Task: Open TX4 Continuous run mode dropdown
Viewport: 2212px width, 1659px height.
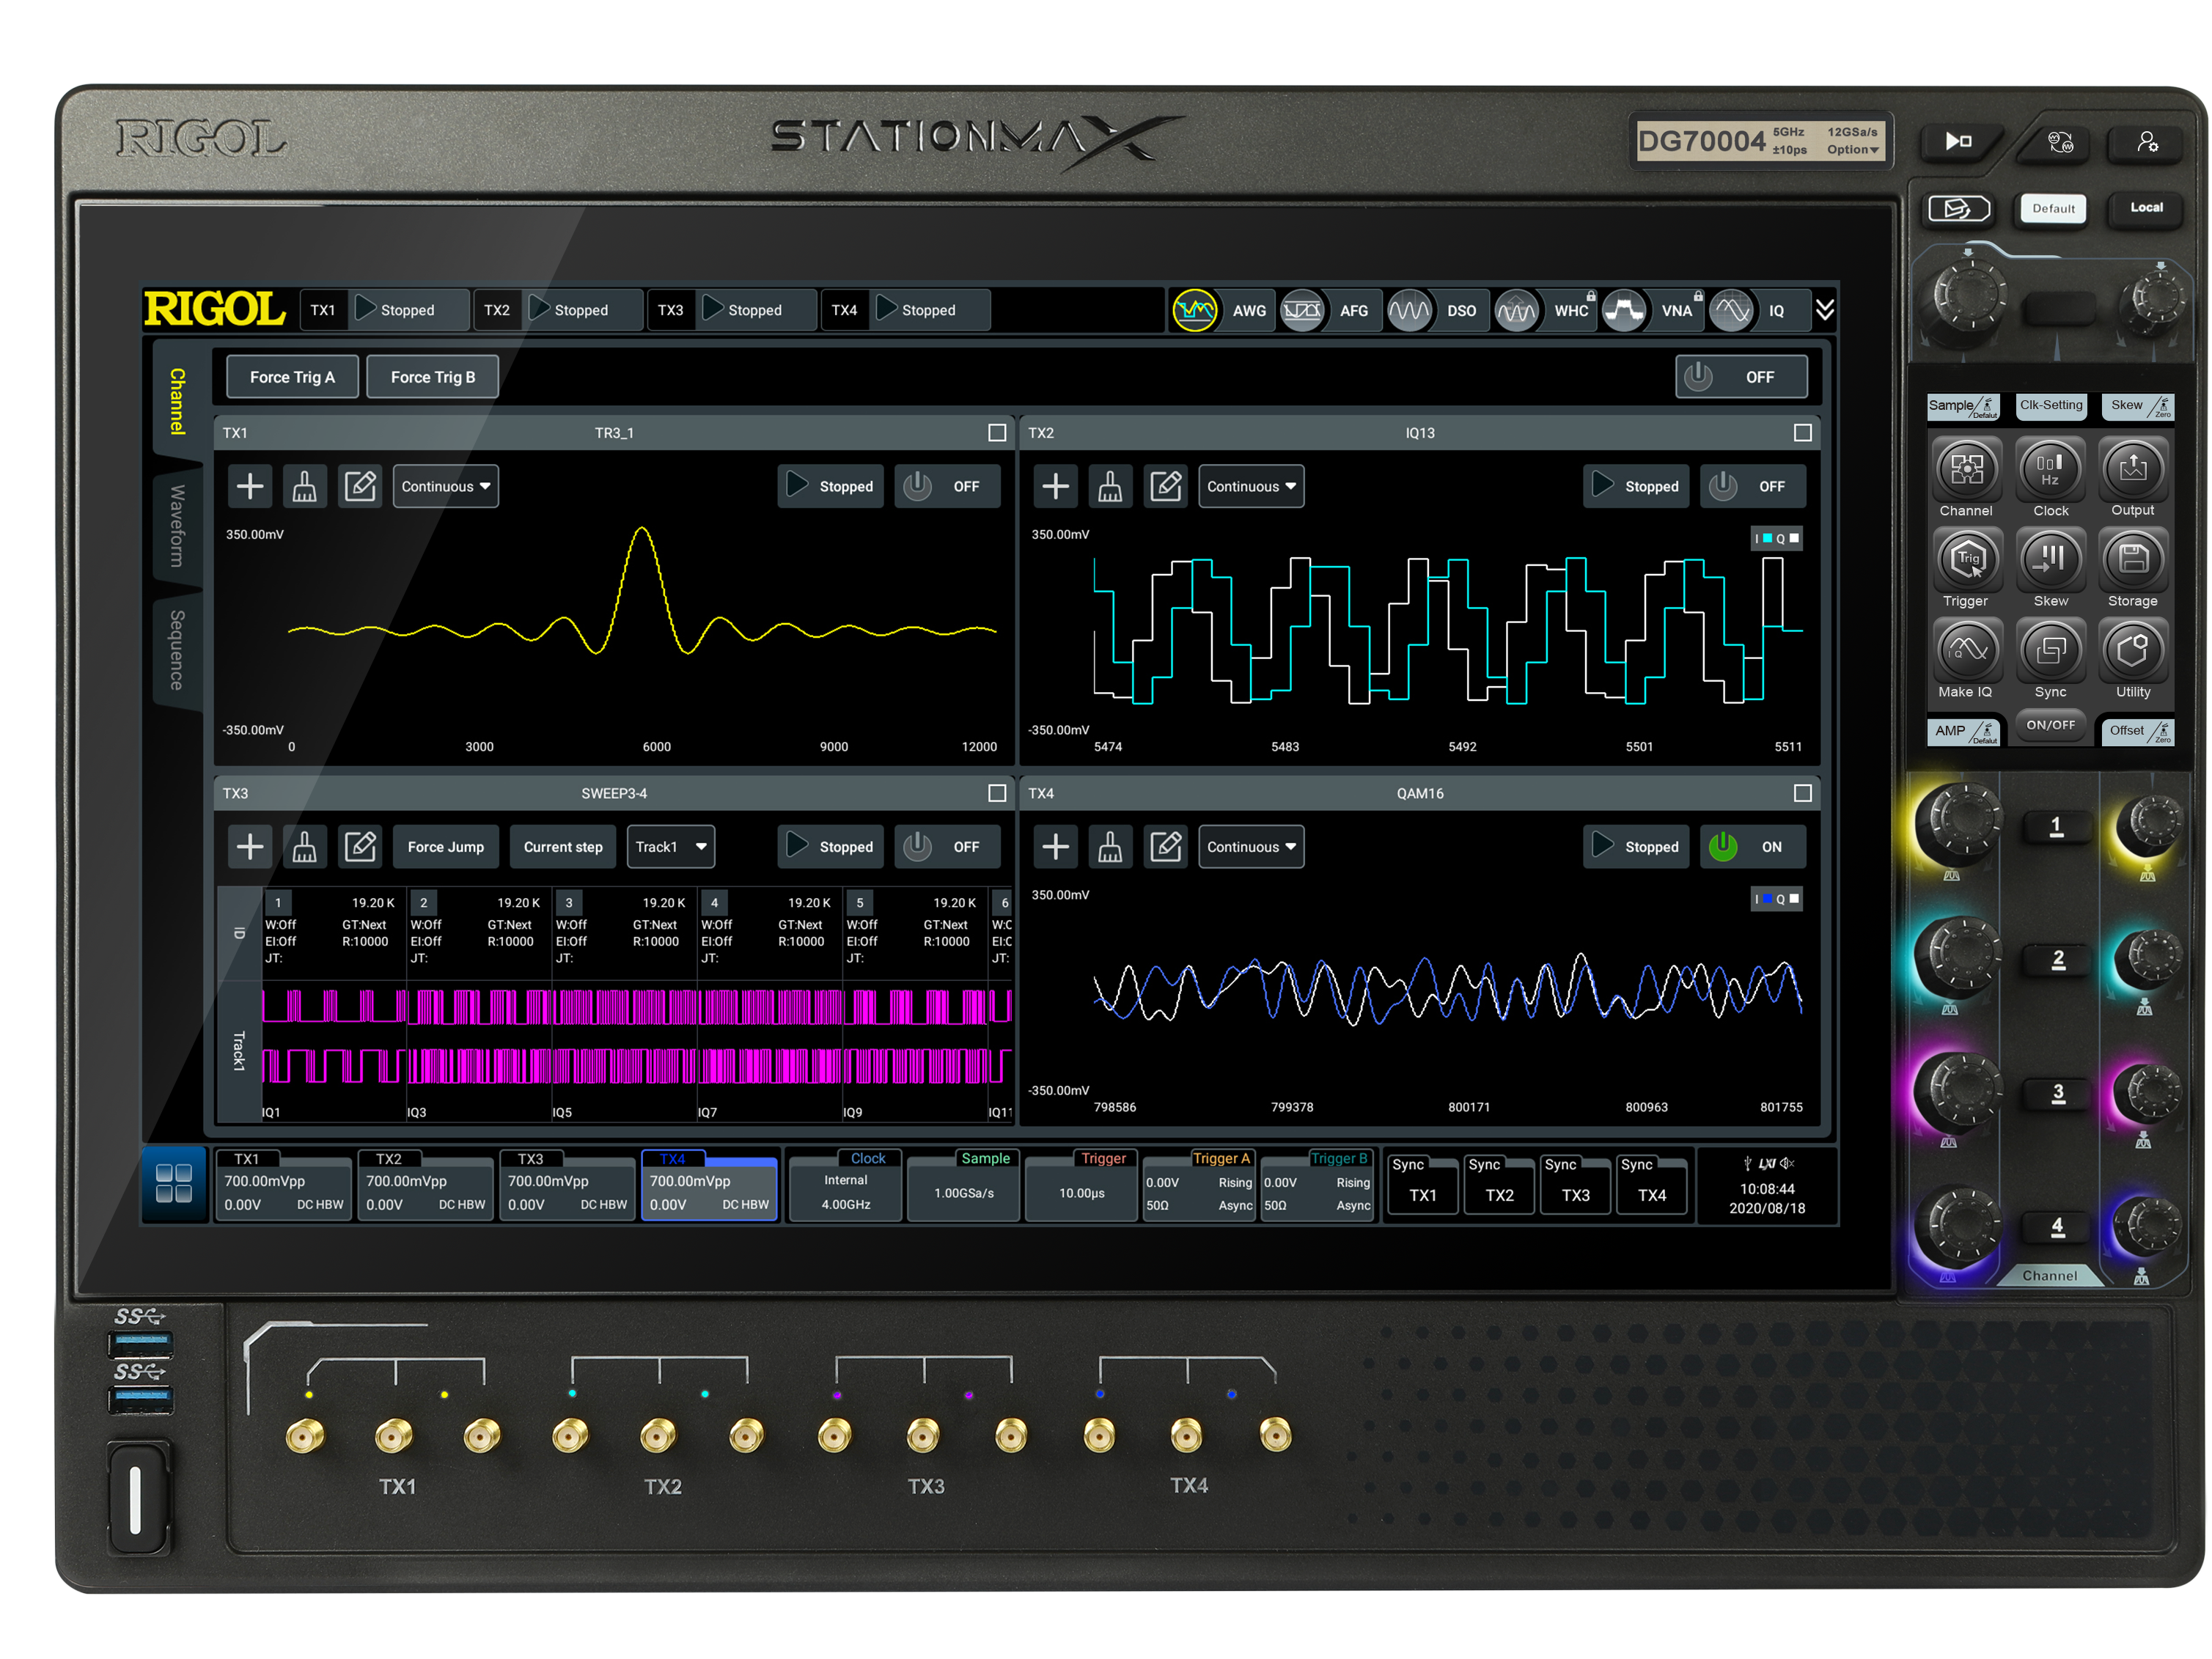Action: 1251,847
